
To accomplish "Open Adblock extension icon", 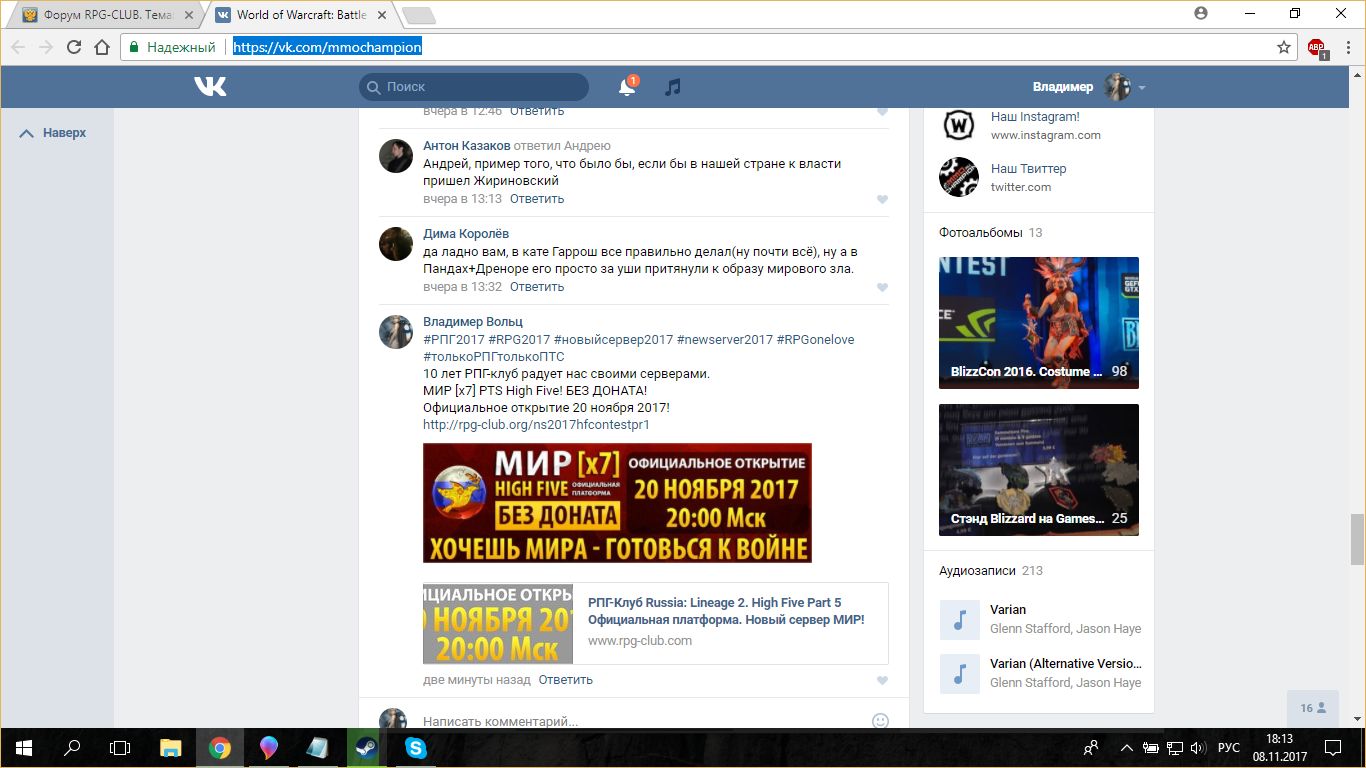I will tap(1317, 47).
